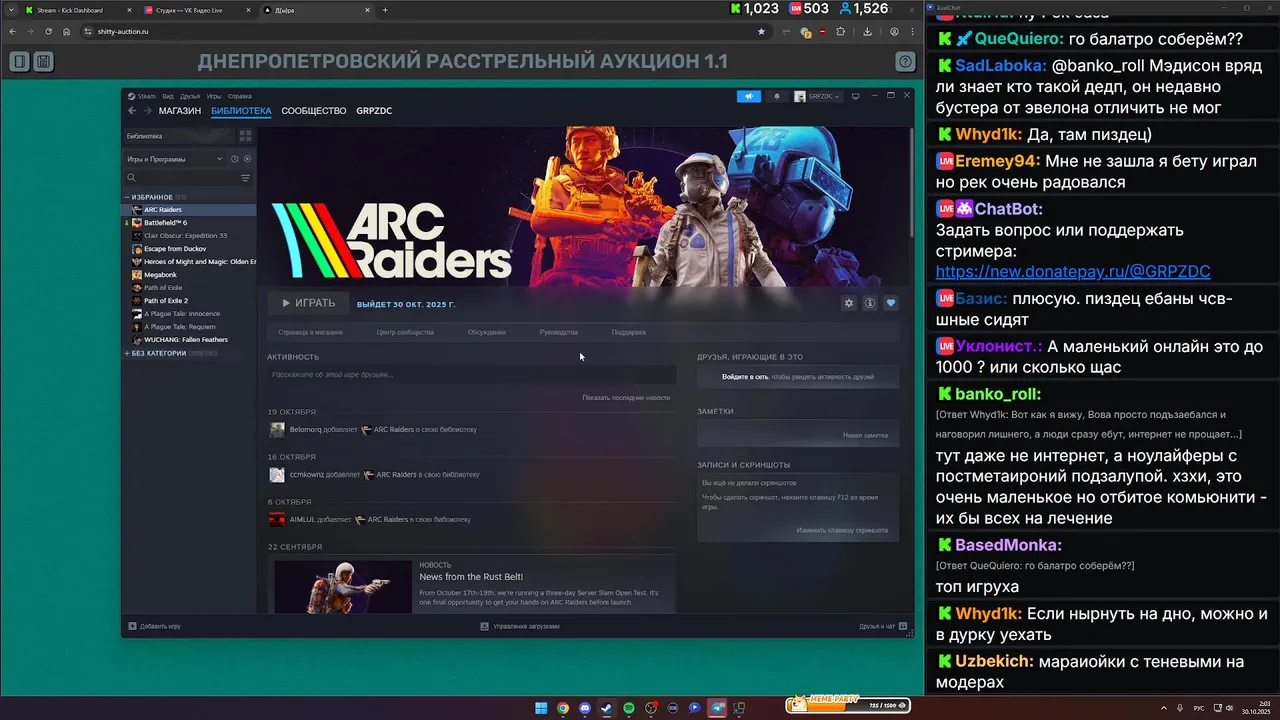
Task: Reload the browser page
Action: 49,31
